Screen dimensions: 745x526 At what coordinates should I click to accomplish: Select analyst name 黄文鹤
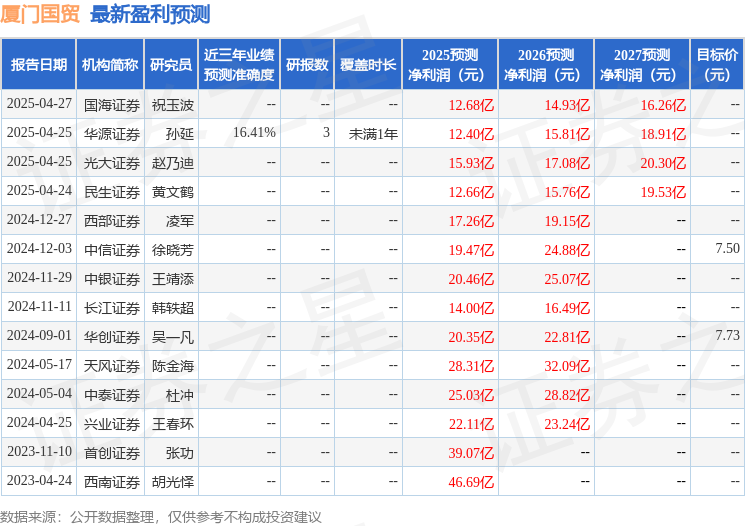(172, 192)
